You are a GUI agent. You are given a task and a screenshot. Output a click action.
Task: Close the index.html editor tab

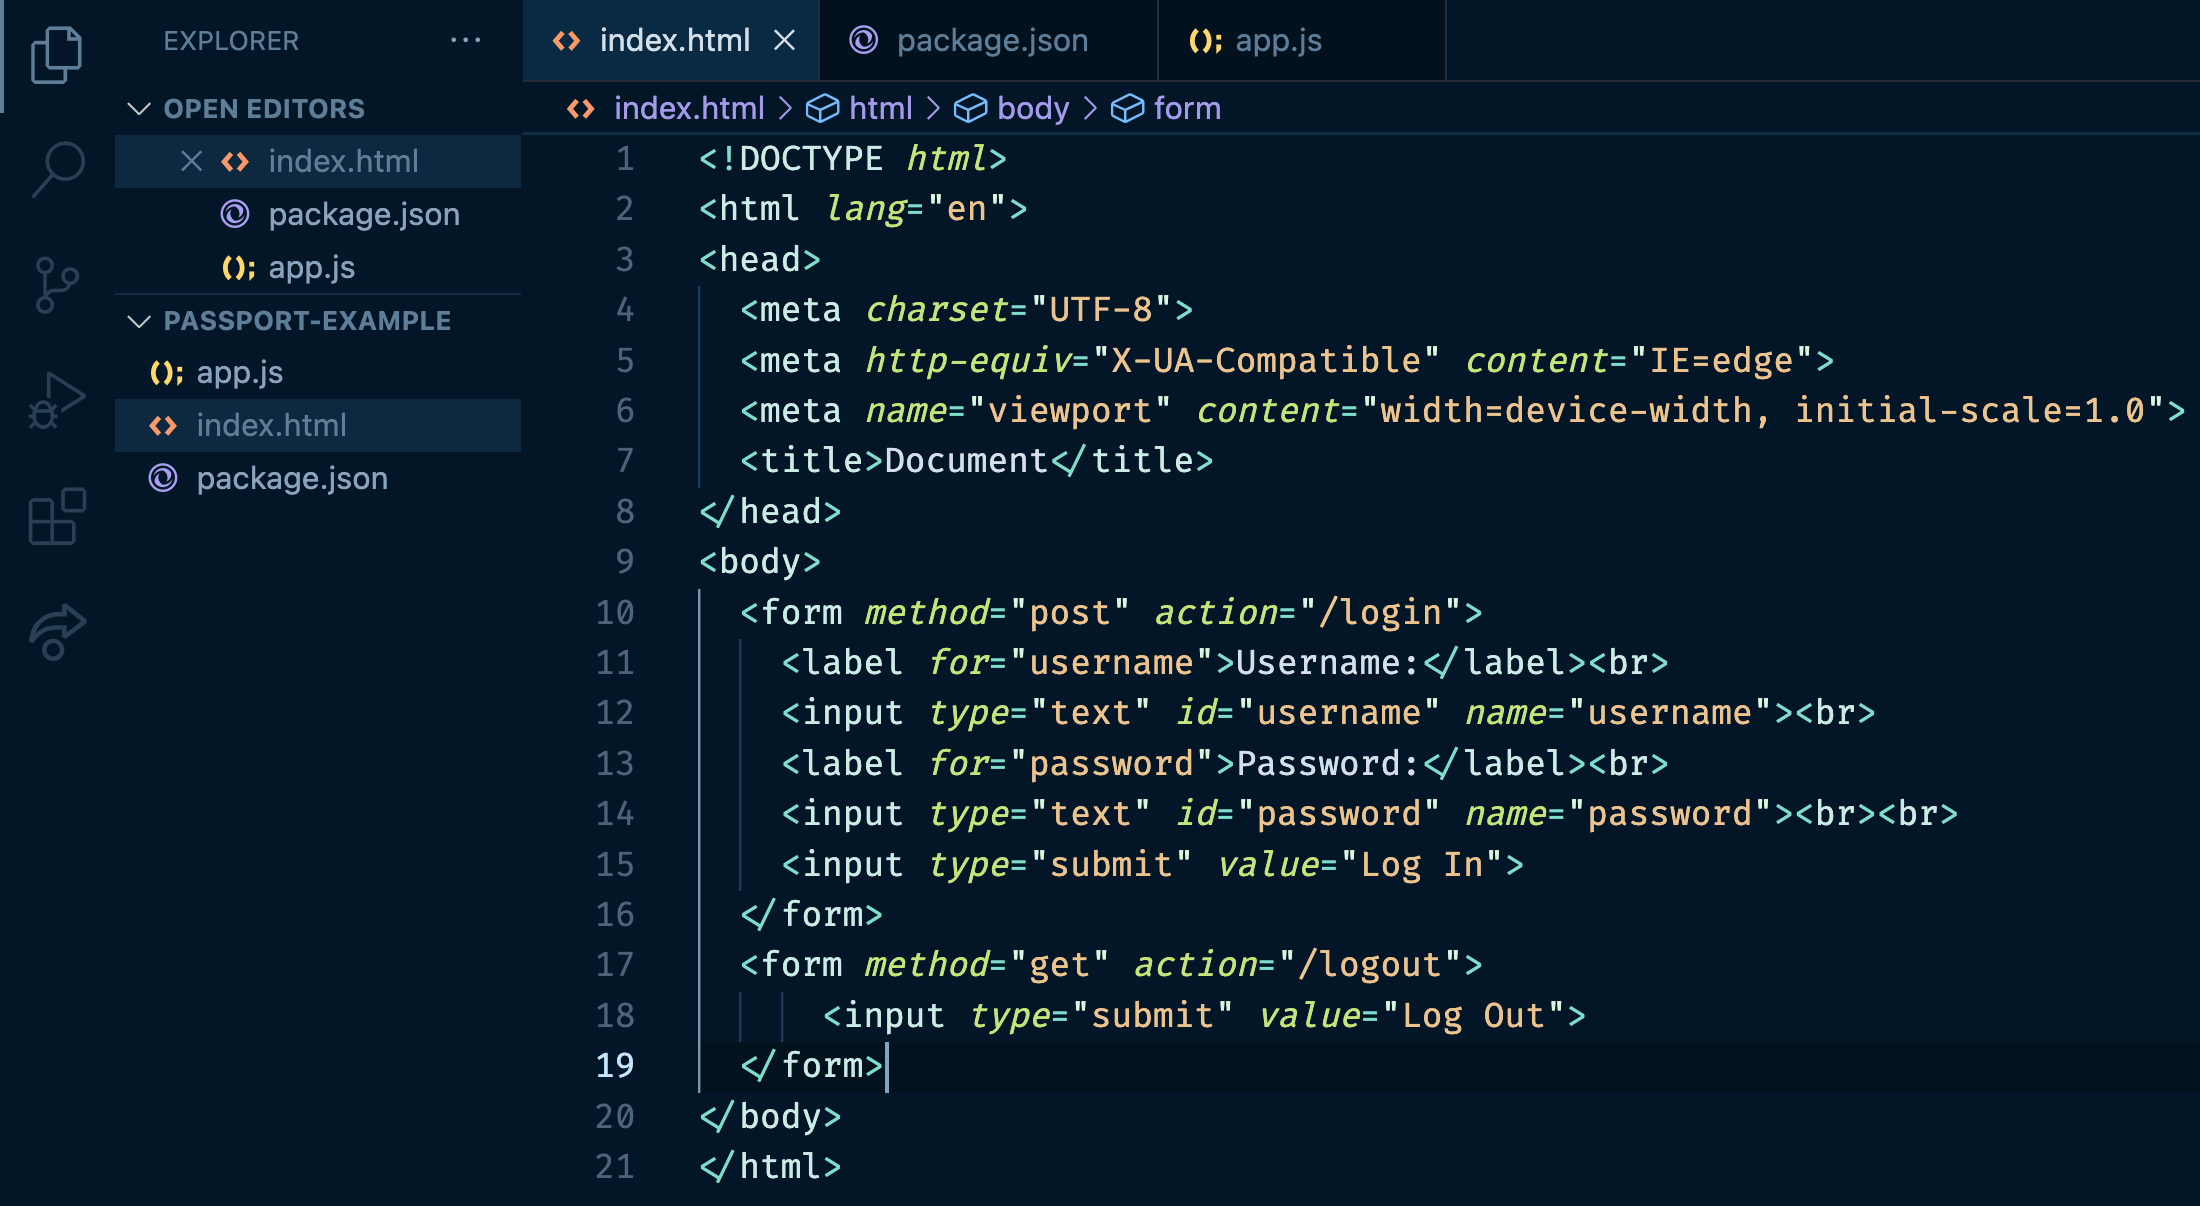click(x=785, y=41)
